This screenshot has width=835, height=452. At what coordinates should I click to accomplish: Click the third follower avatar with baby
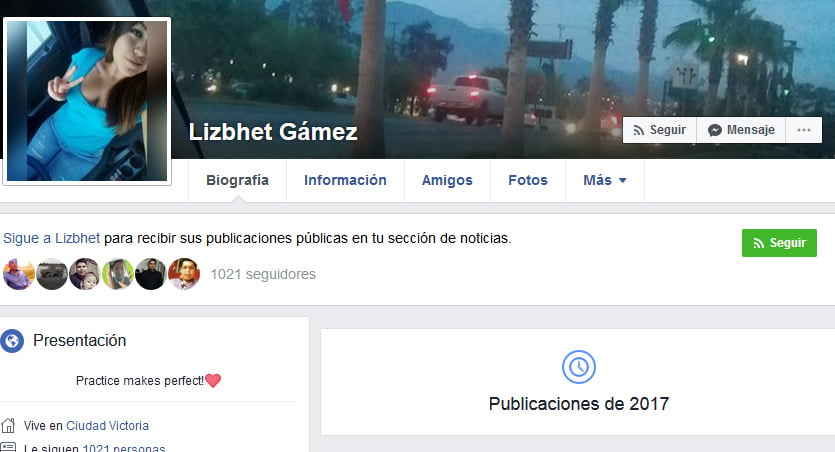pos(85,274)
